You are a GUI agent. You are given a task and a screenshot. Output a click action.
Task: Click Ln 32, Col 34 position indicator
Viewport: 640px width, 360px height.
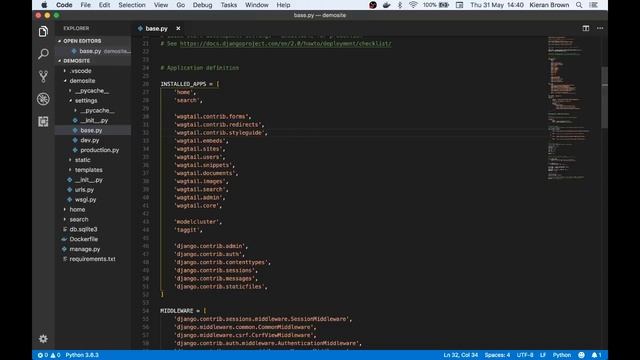(460, 355)
